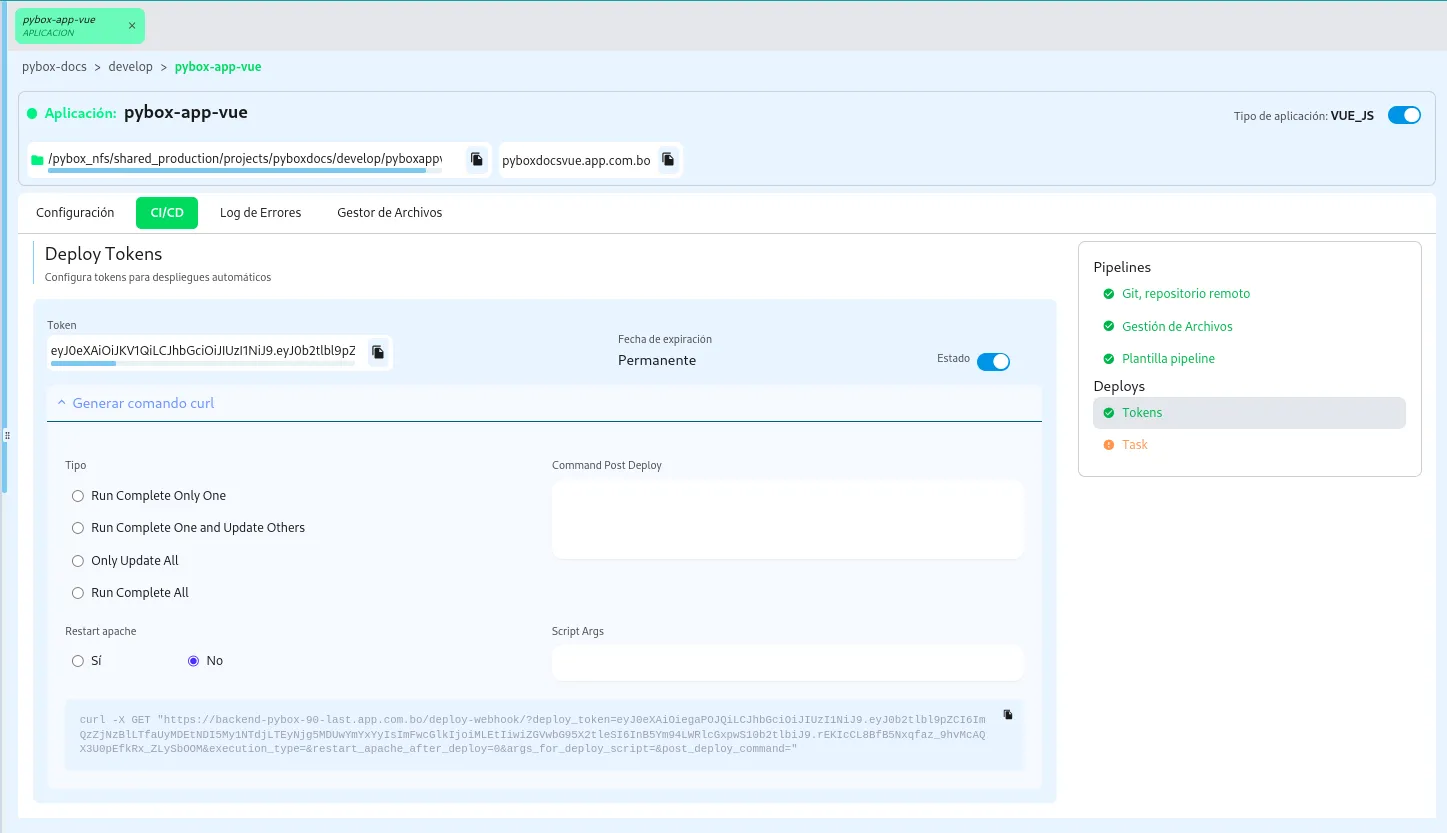Screen dimensions: 1447x833
Task: Open Gestión de Archivos pipeline
Action: (1177, 327)
